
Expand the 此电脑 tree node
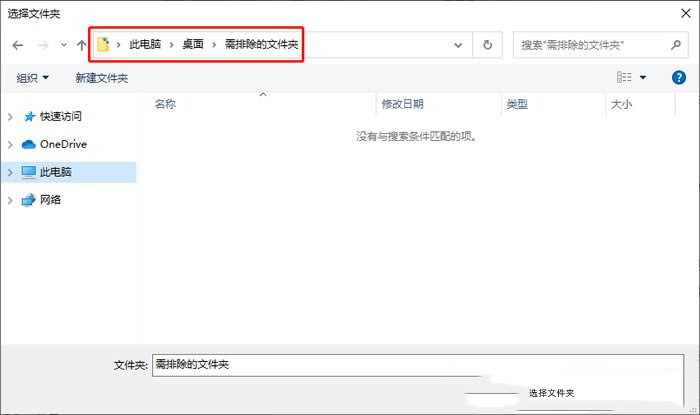click(x=10, y=172)
